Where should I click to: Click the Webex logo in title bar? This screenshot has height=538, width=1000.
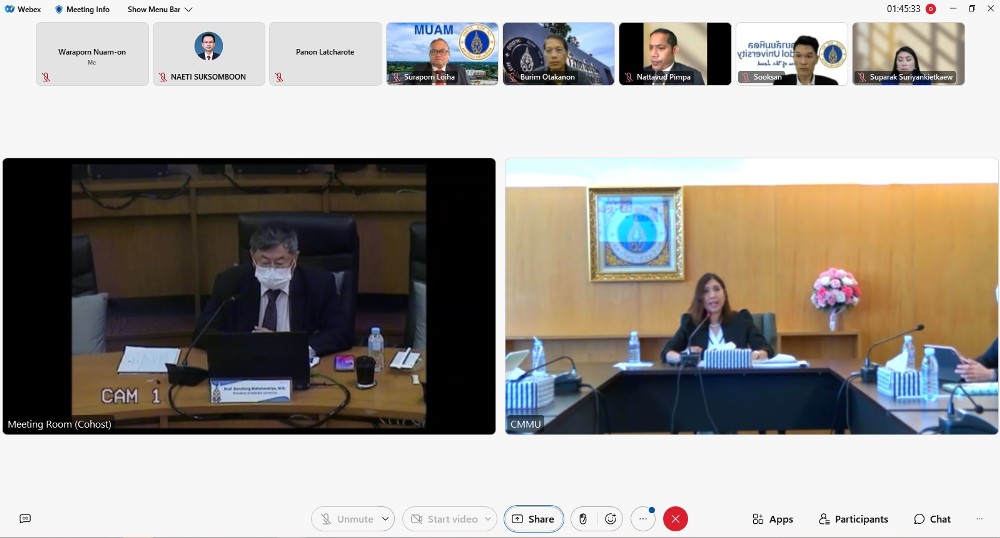(x=10, y=9)
